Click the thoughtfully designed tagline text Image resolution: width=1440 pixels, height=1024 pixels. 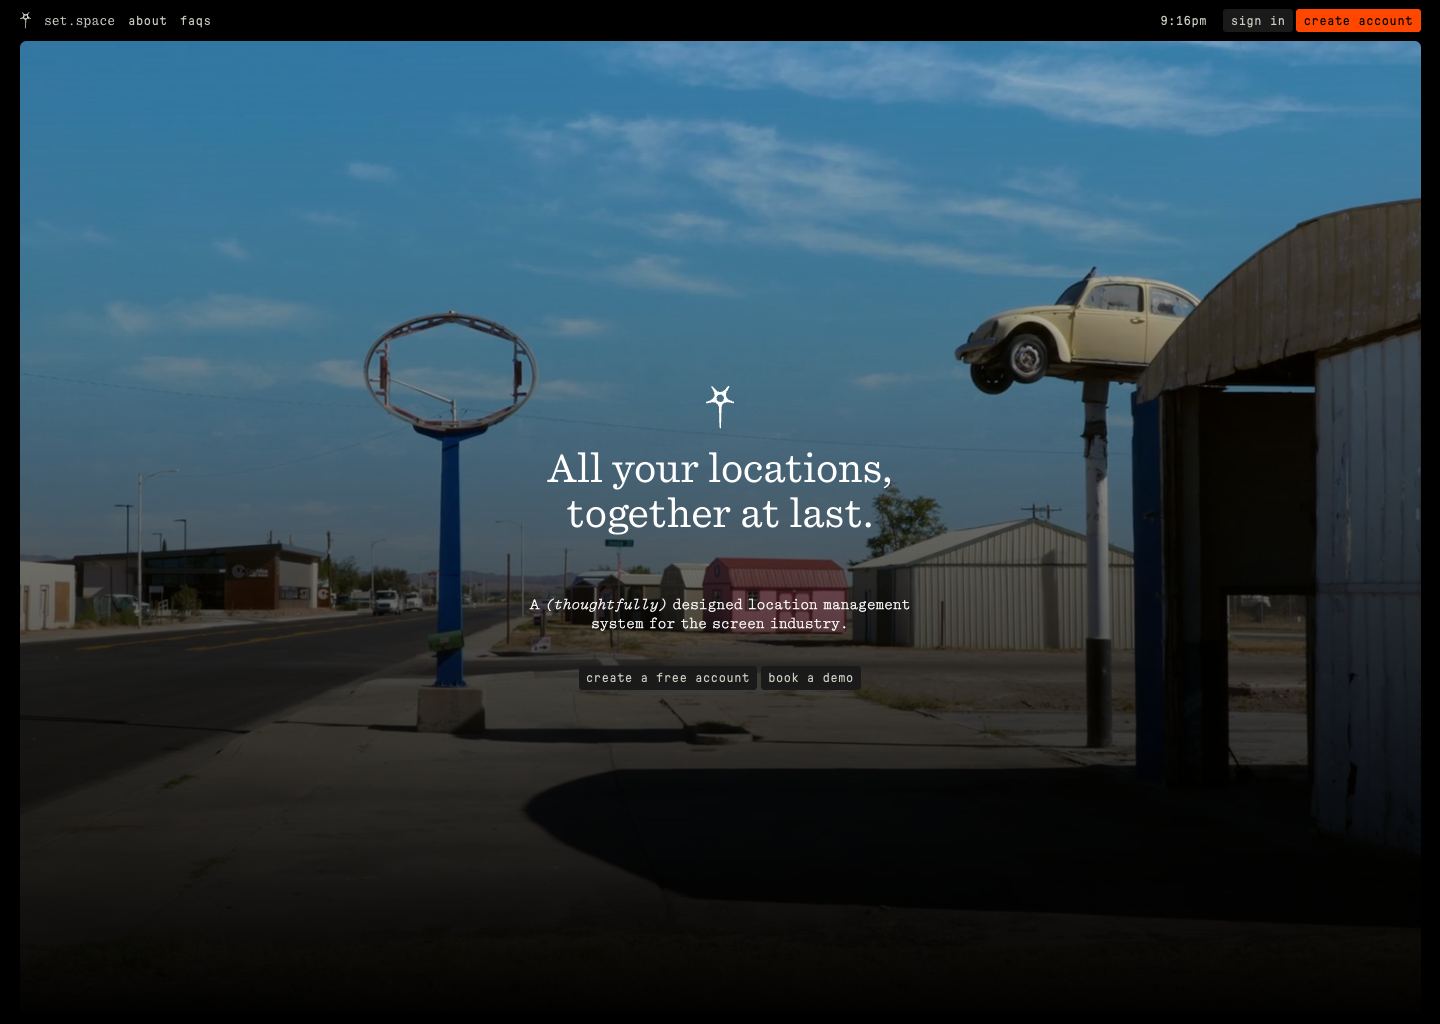pyautogui.click(x=720, y=614)
